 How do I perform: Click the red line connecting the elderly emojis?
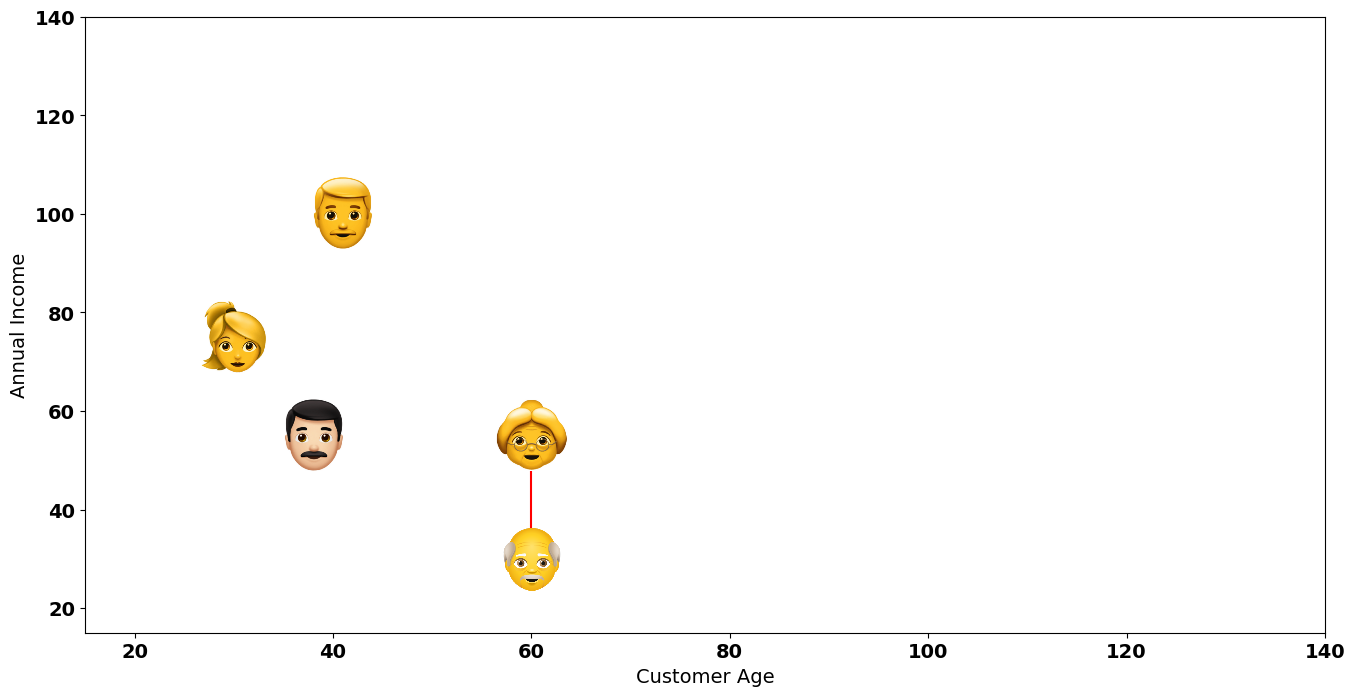coord(531,499)
